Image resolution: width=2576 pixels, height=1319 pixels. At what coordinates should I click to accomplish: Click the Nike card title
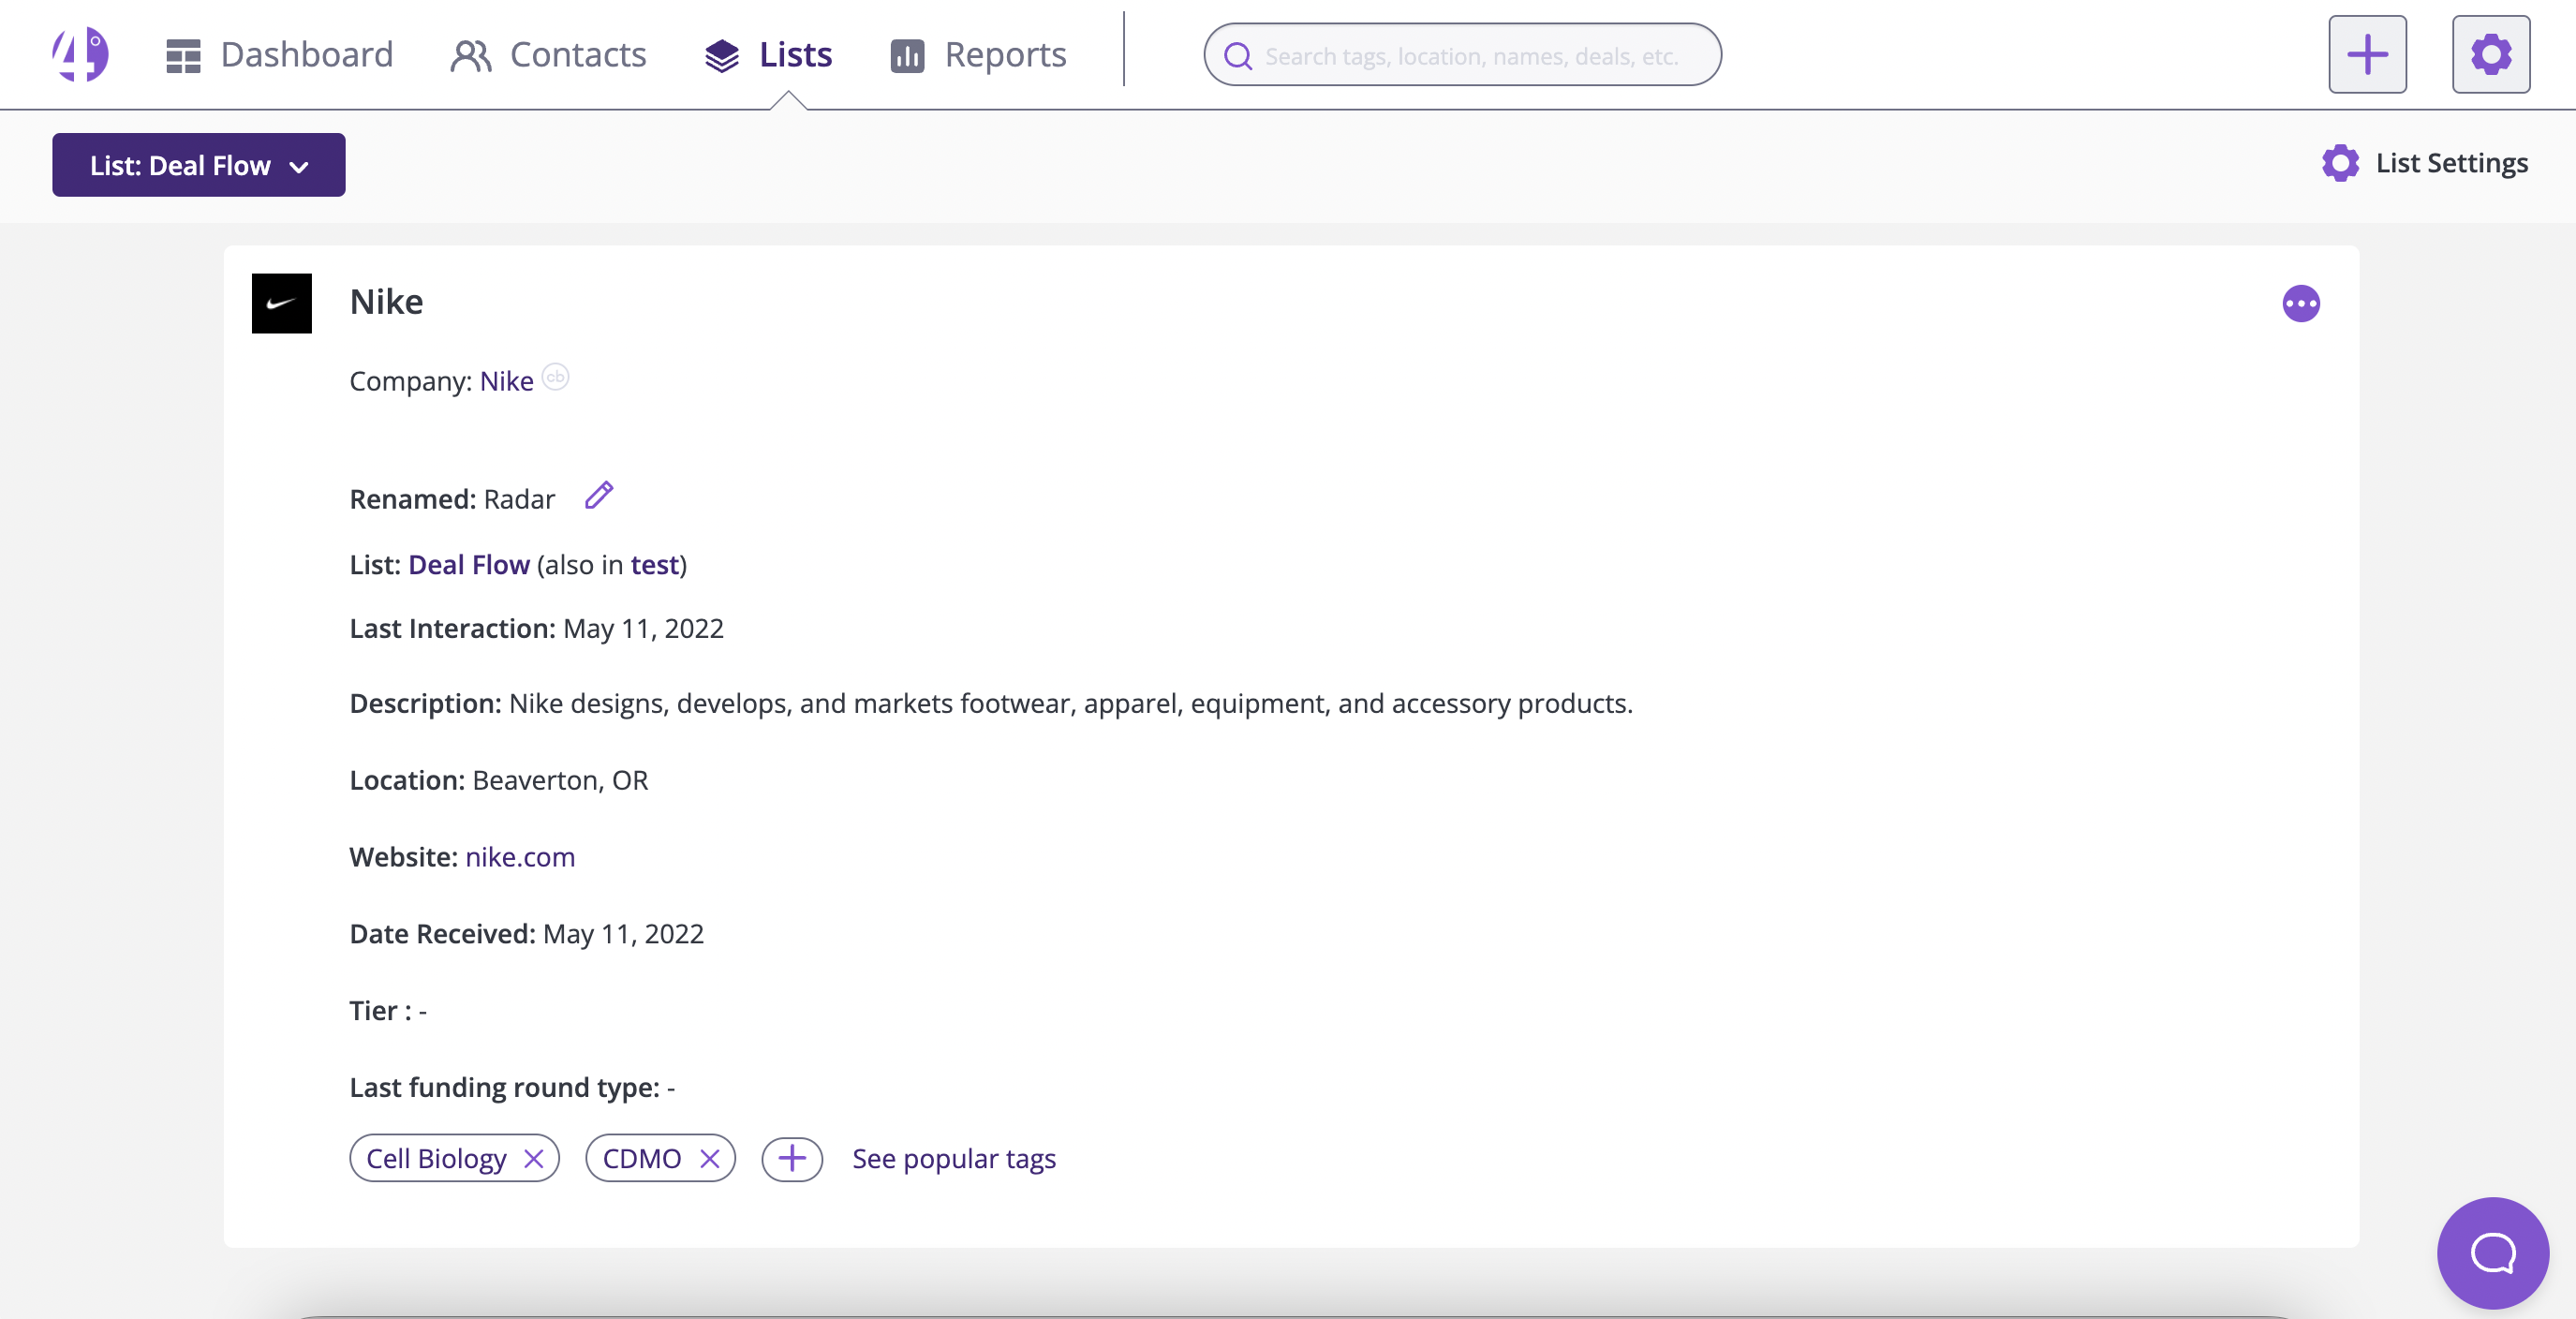tap(386, 302)
